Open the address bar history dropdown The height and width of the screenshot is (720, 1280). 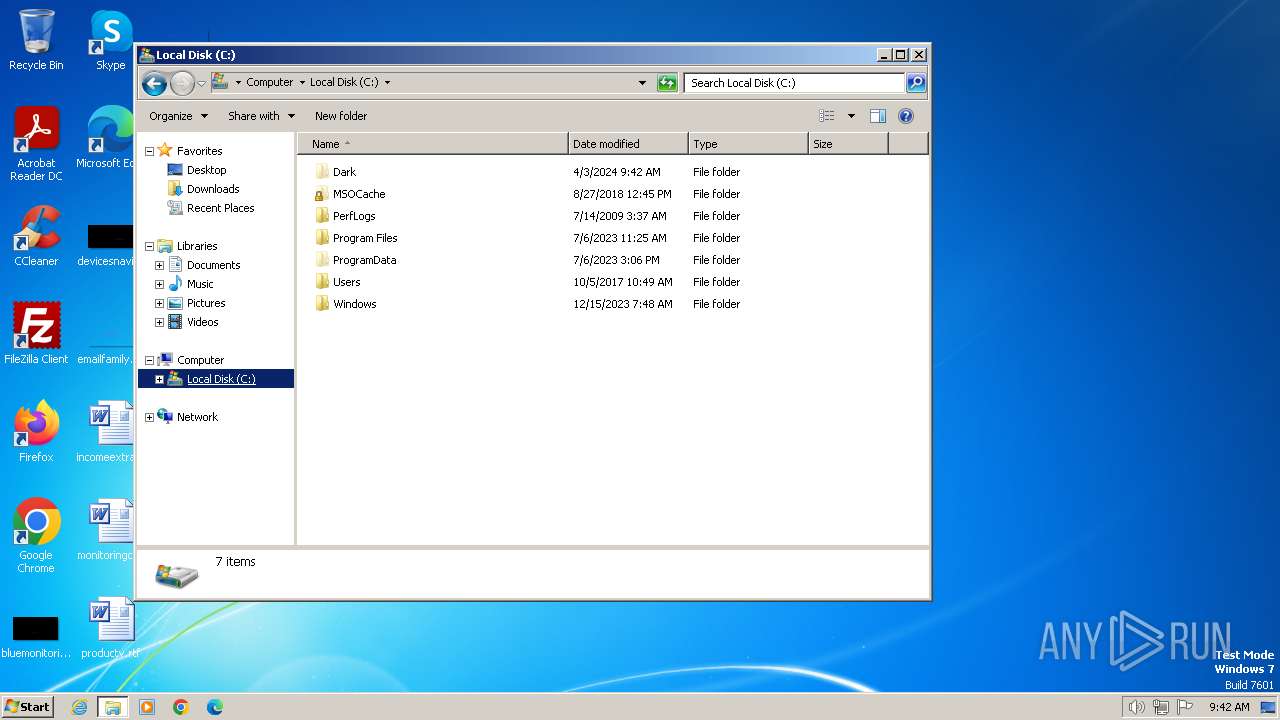(x=642, y=83)
